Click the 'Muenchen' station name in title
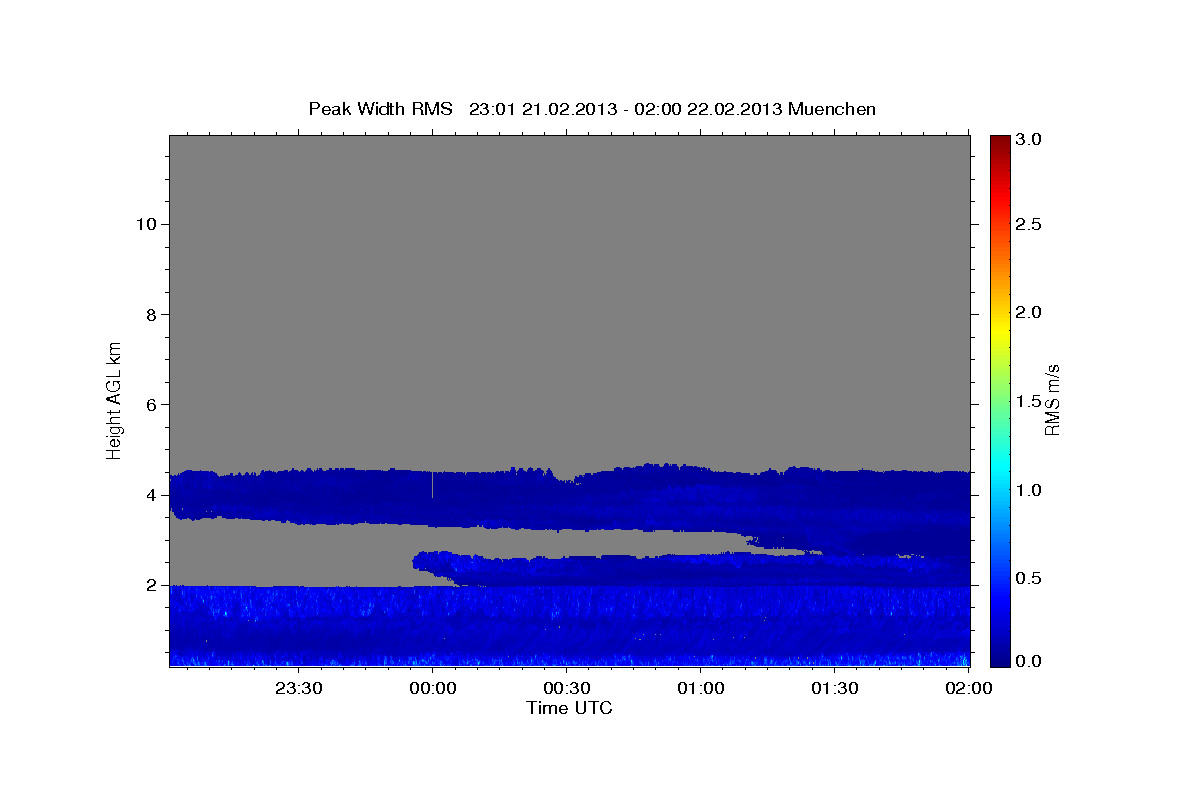 point(832,109)
